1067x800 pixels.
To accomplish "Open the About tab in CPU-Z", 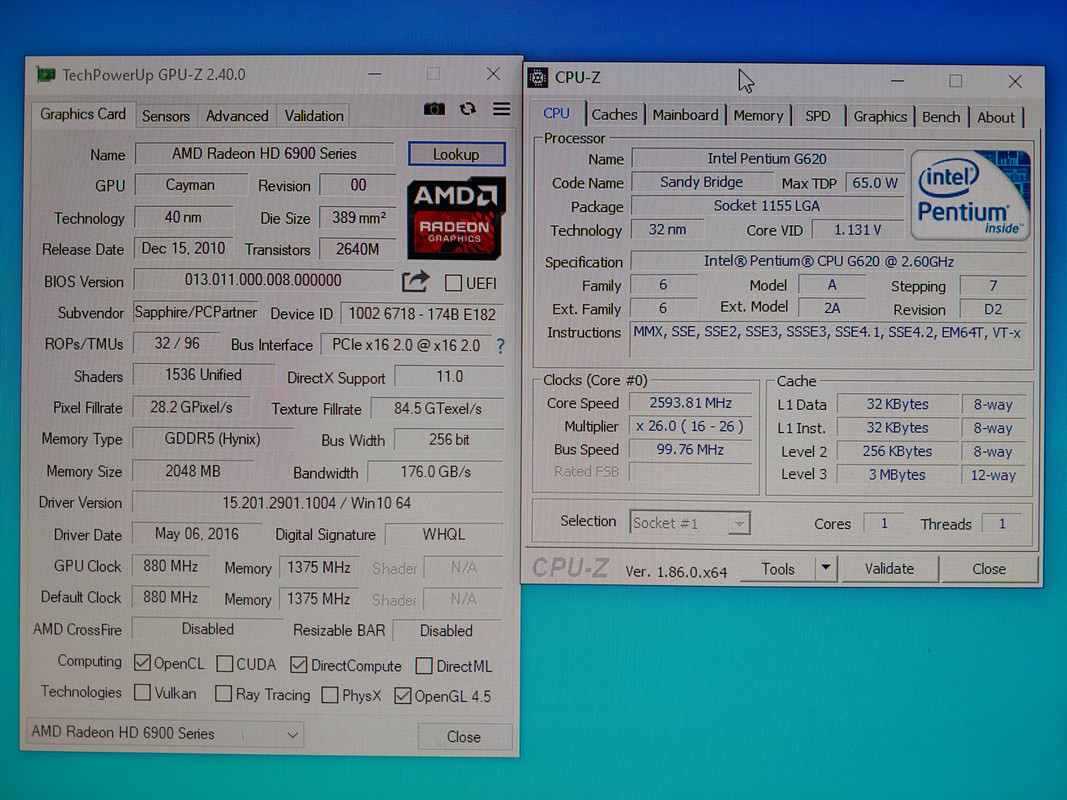I will click(996, 118).
